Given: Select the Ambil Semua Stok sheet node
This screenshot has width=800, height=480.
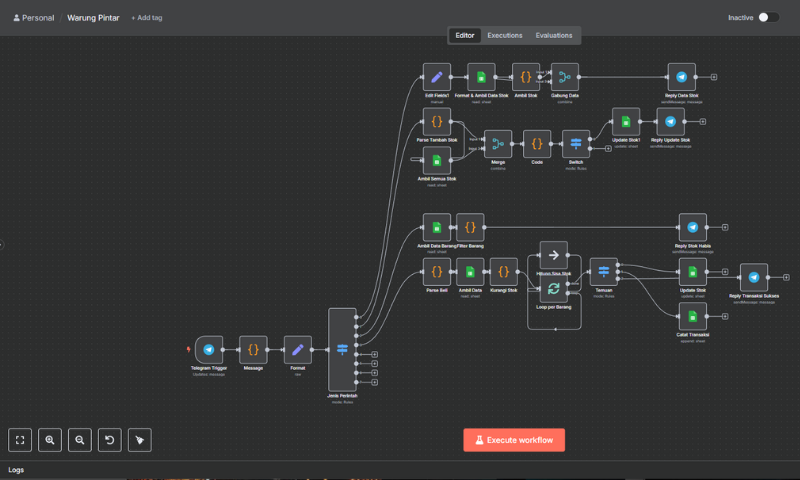Looking at the screenshot, I should click(437, 161).
